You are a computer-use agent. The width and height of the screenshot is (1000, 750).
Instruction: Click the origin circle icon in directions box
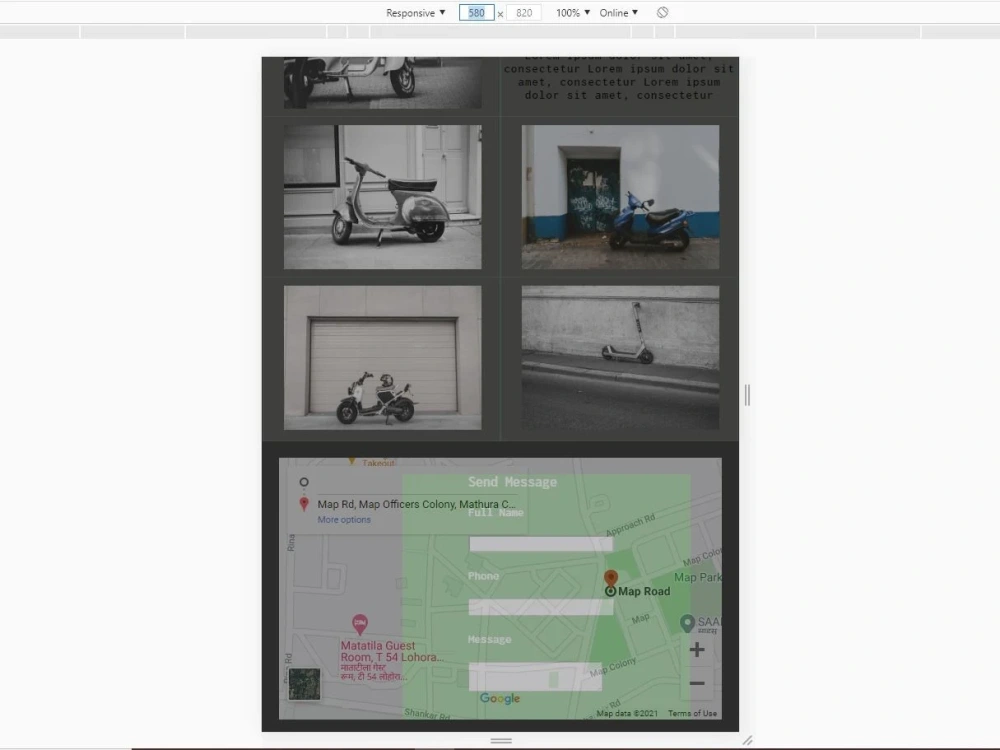304,482
